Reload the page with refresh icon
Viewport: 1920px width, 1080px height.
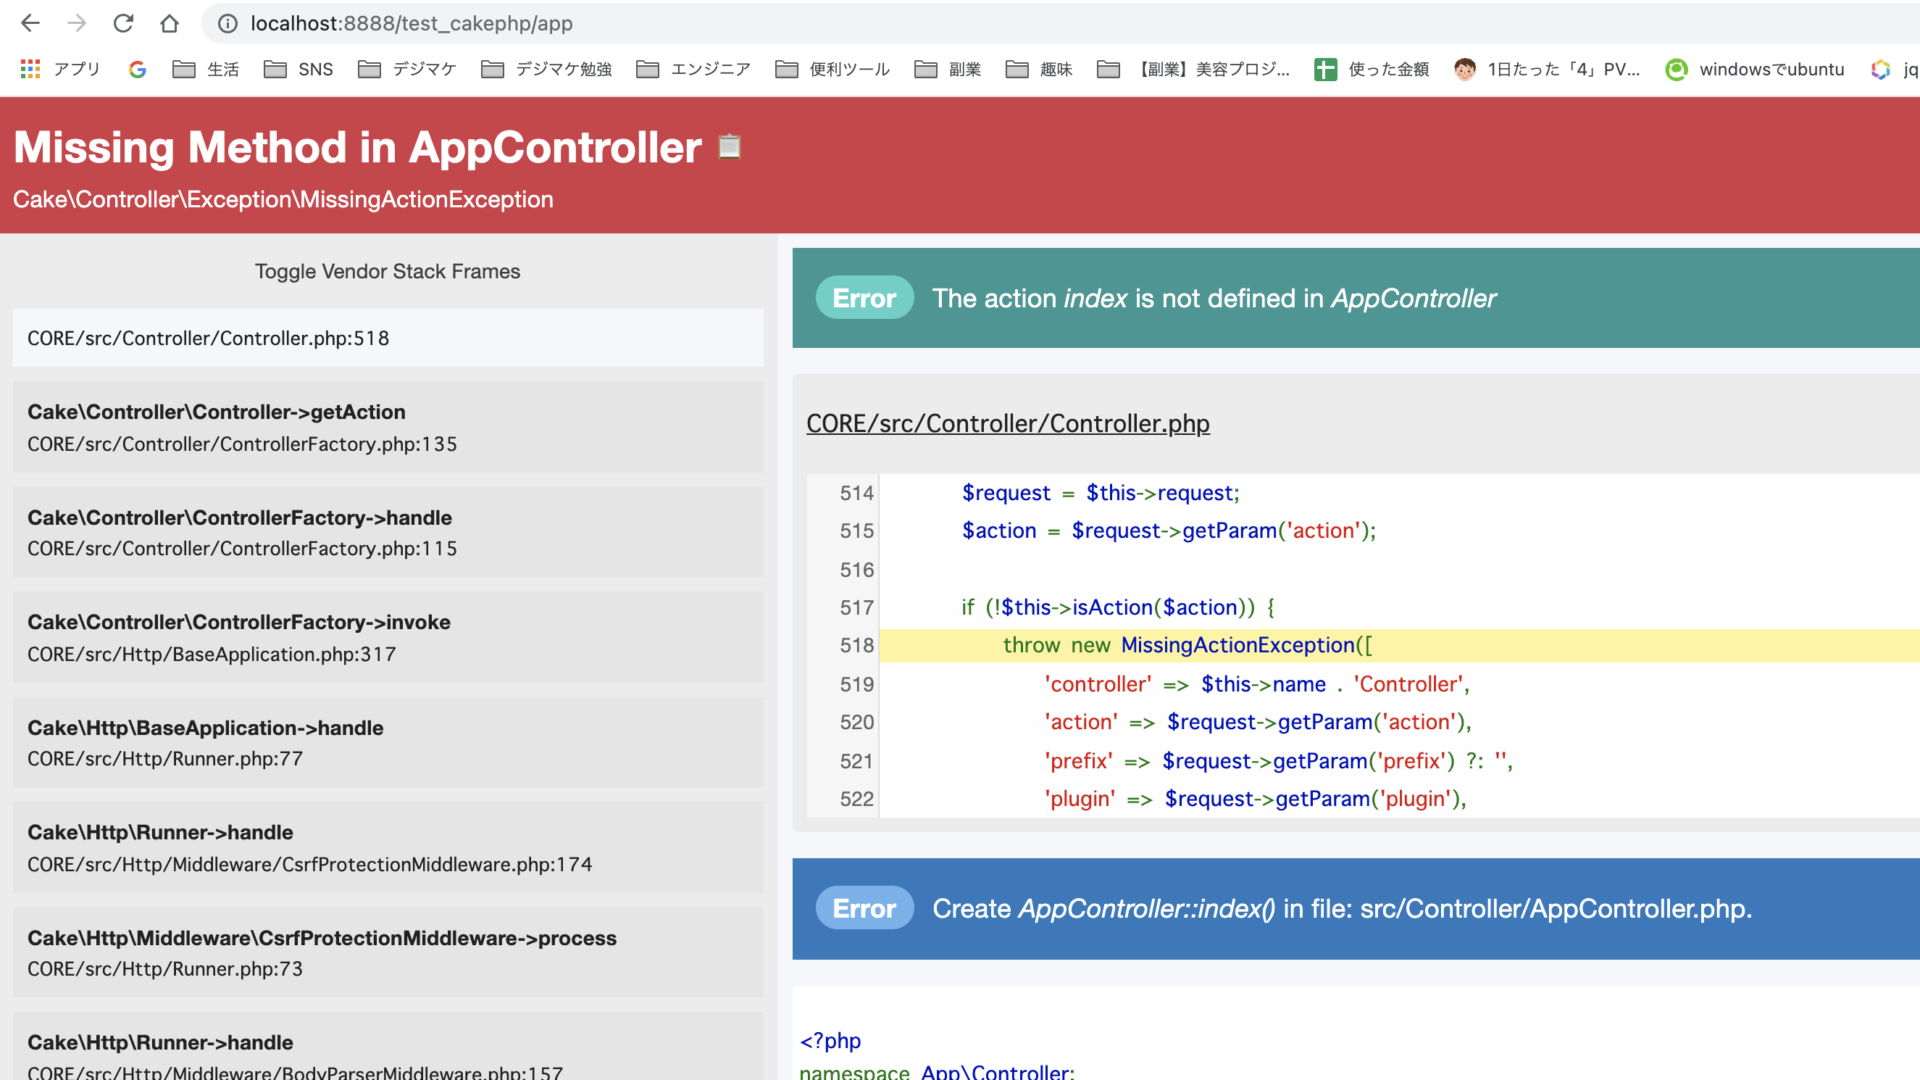click(x=123, y=23)
